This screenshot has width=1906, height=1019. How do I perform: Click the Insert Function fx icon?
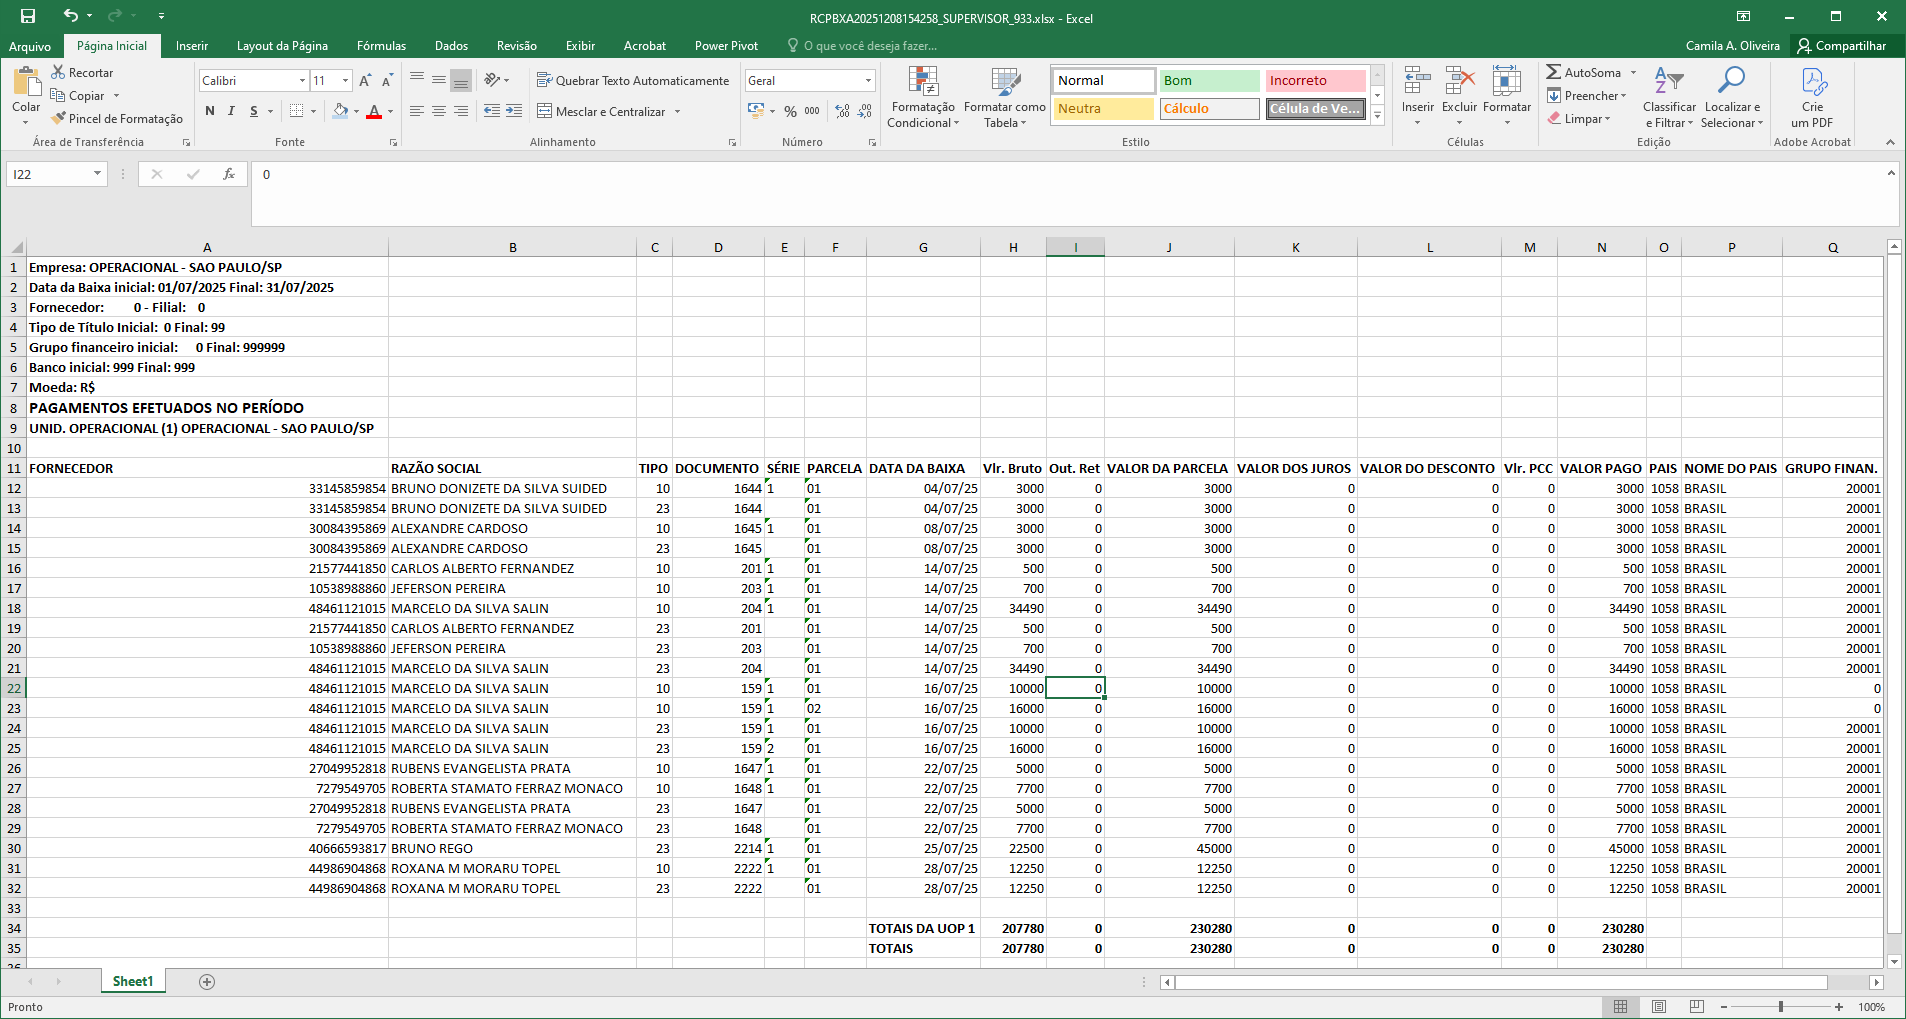click(x=229, y=174)
